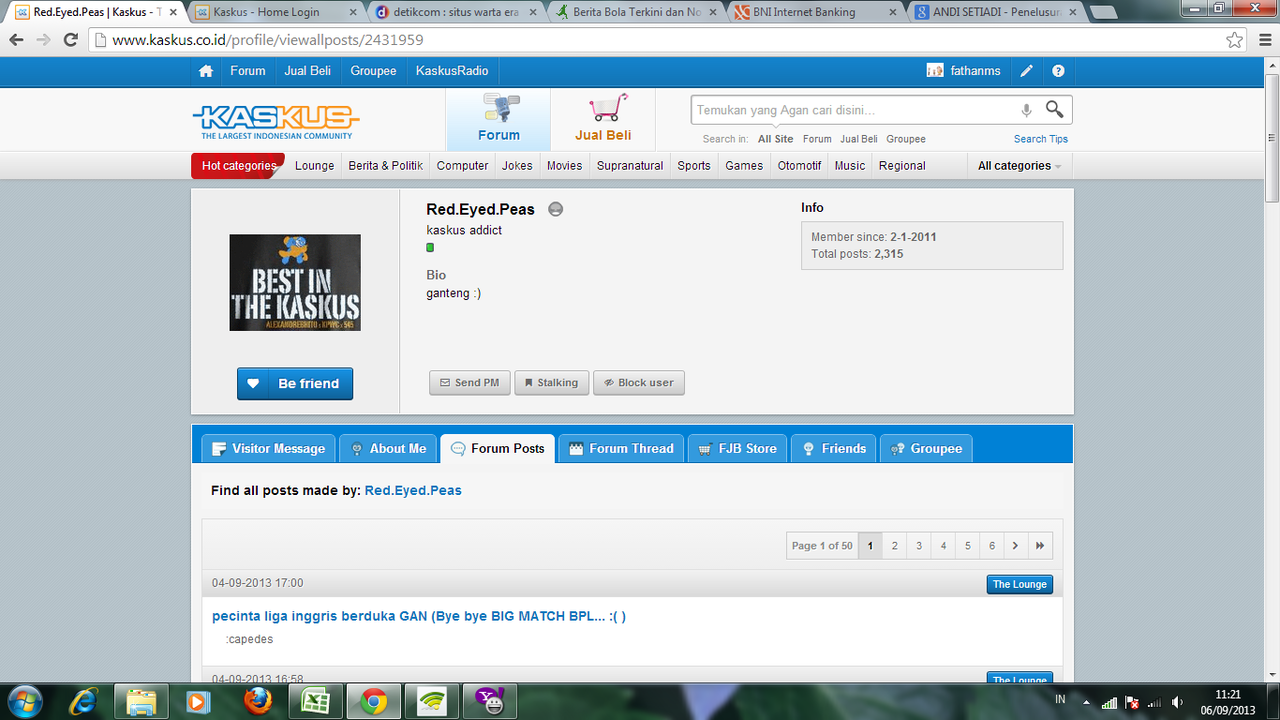Open the Jual Beli section button
The image size is (1280, 720).
coord(603,119)
